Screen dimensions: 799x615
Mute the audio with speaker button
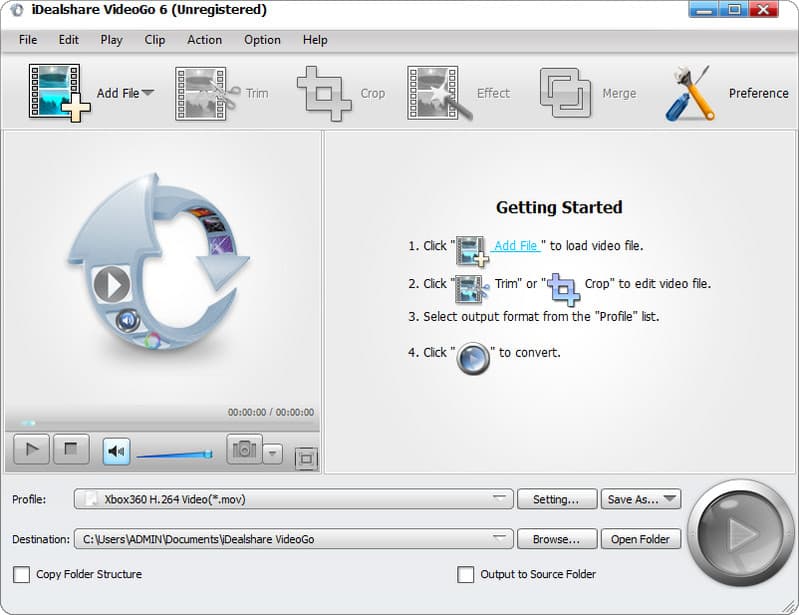pyautogui.click(x=116, y=451)
